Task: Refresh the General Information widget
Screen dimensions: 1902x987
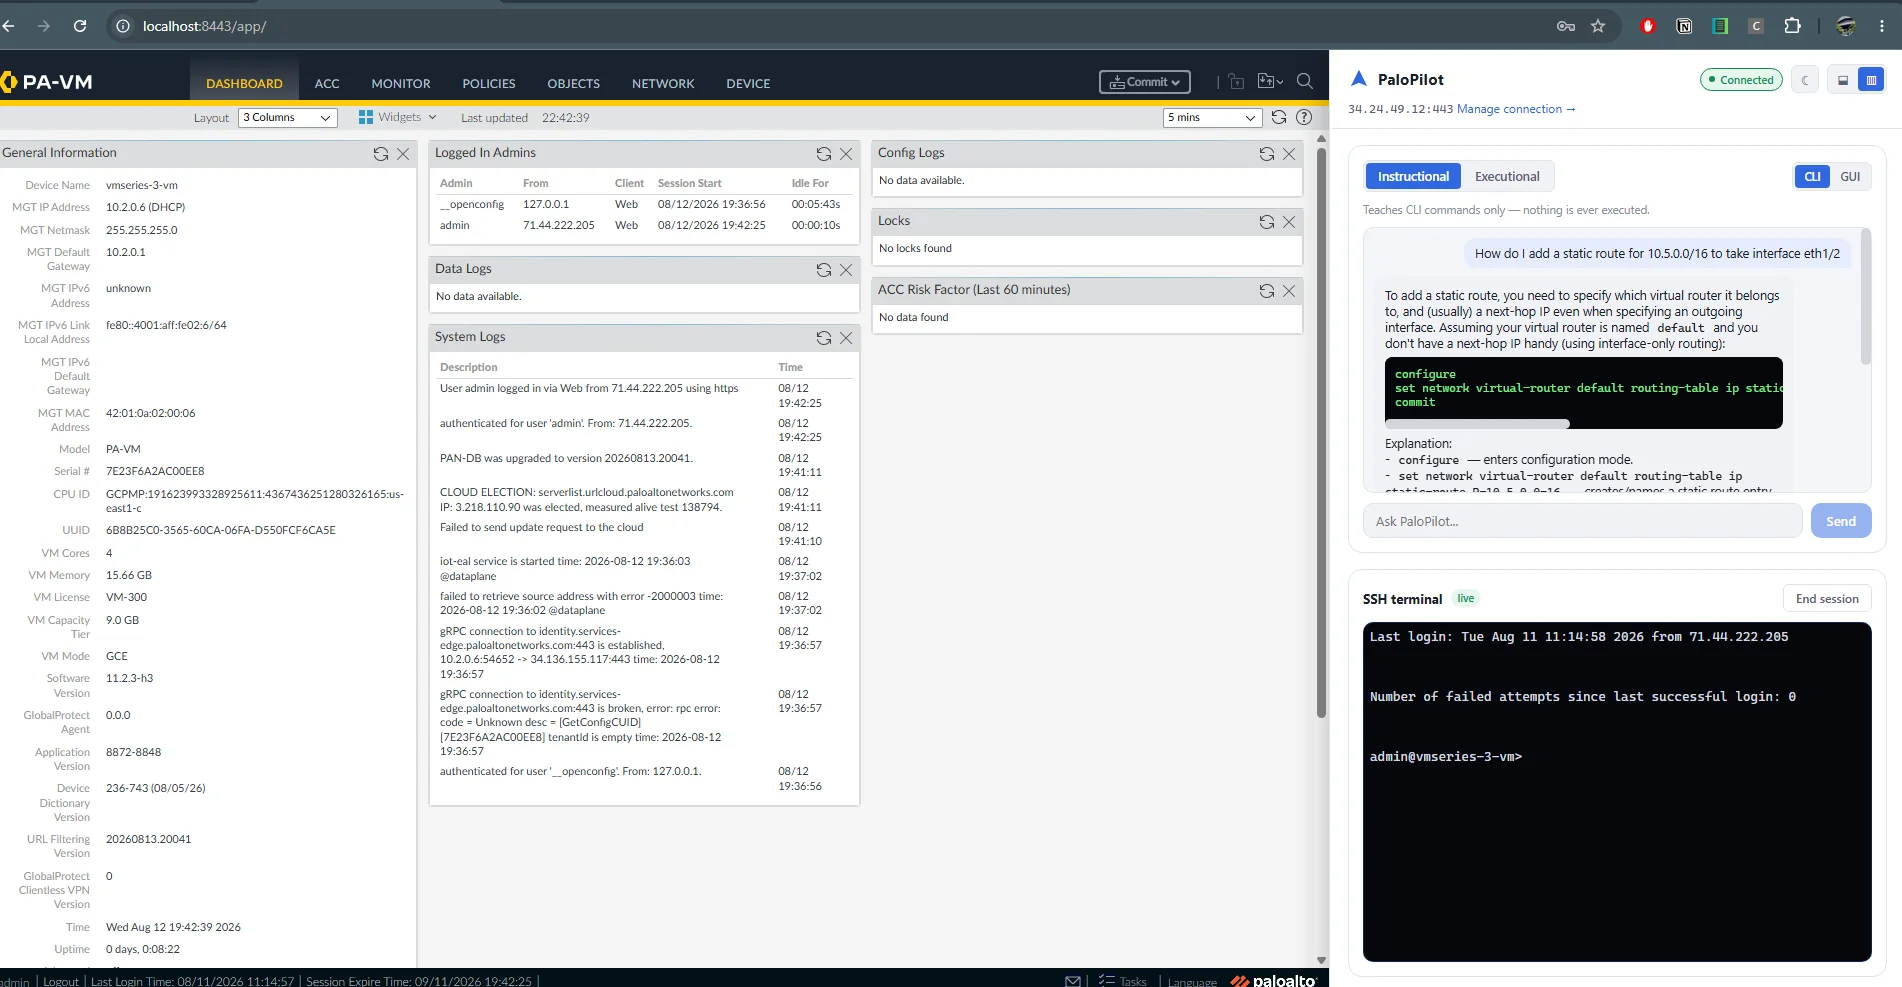Action: click(380, 154)
